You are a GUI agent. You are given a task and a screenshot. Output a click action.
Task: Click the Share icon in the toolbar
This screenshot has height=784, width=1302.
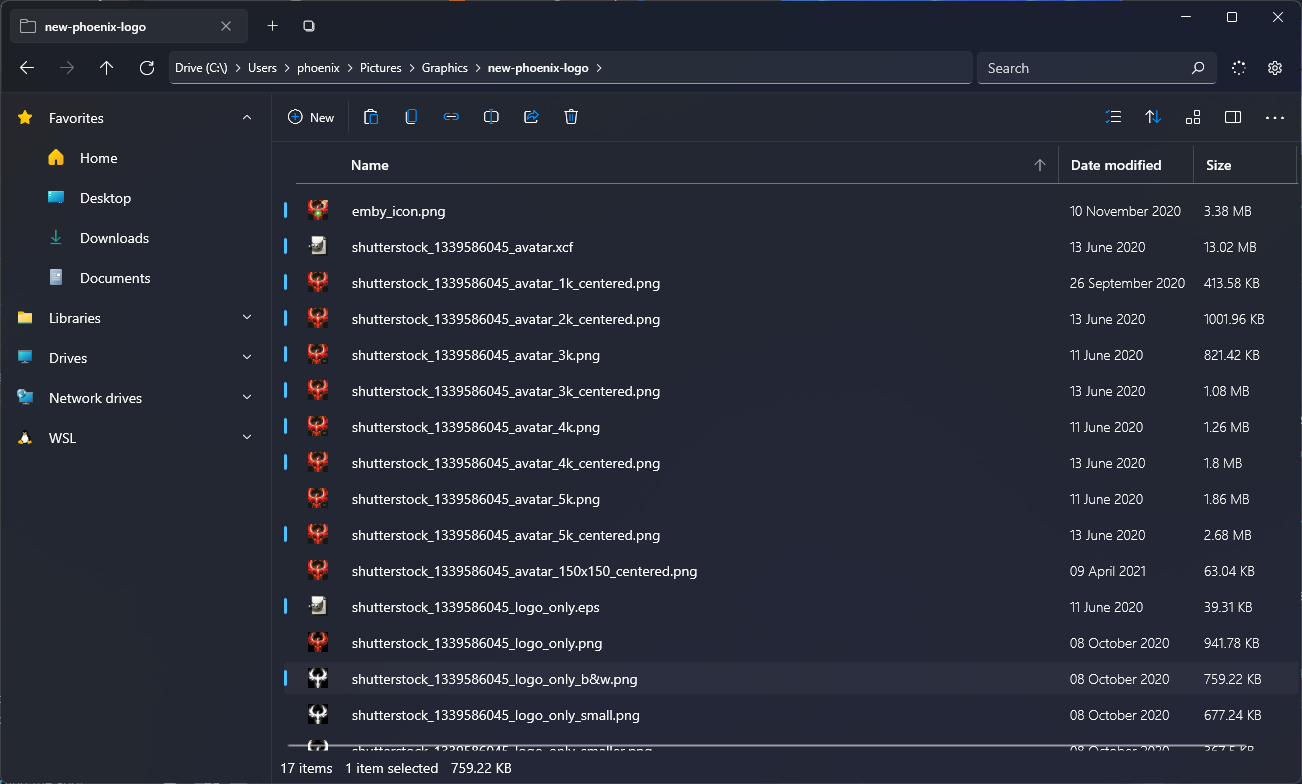point(531,117)
